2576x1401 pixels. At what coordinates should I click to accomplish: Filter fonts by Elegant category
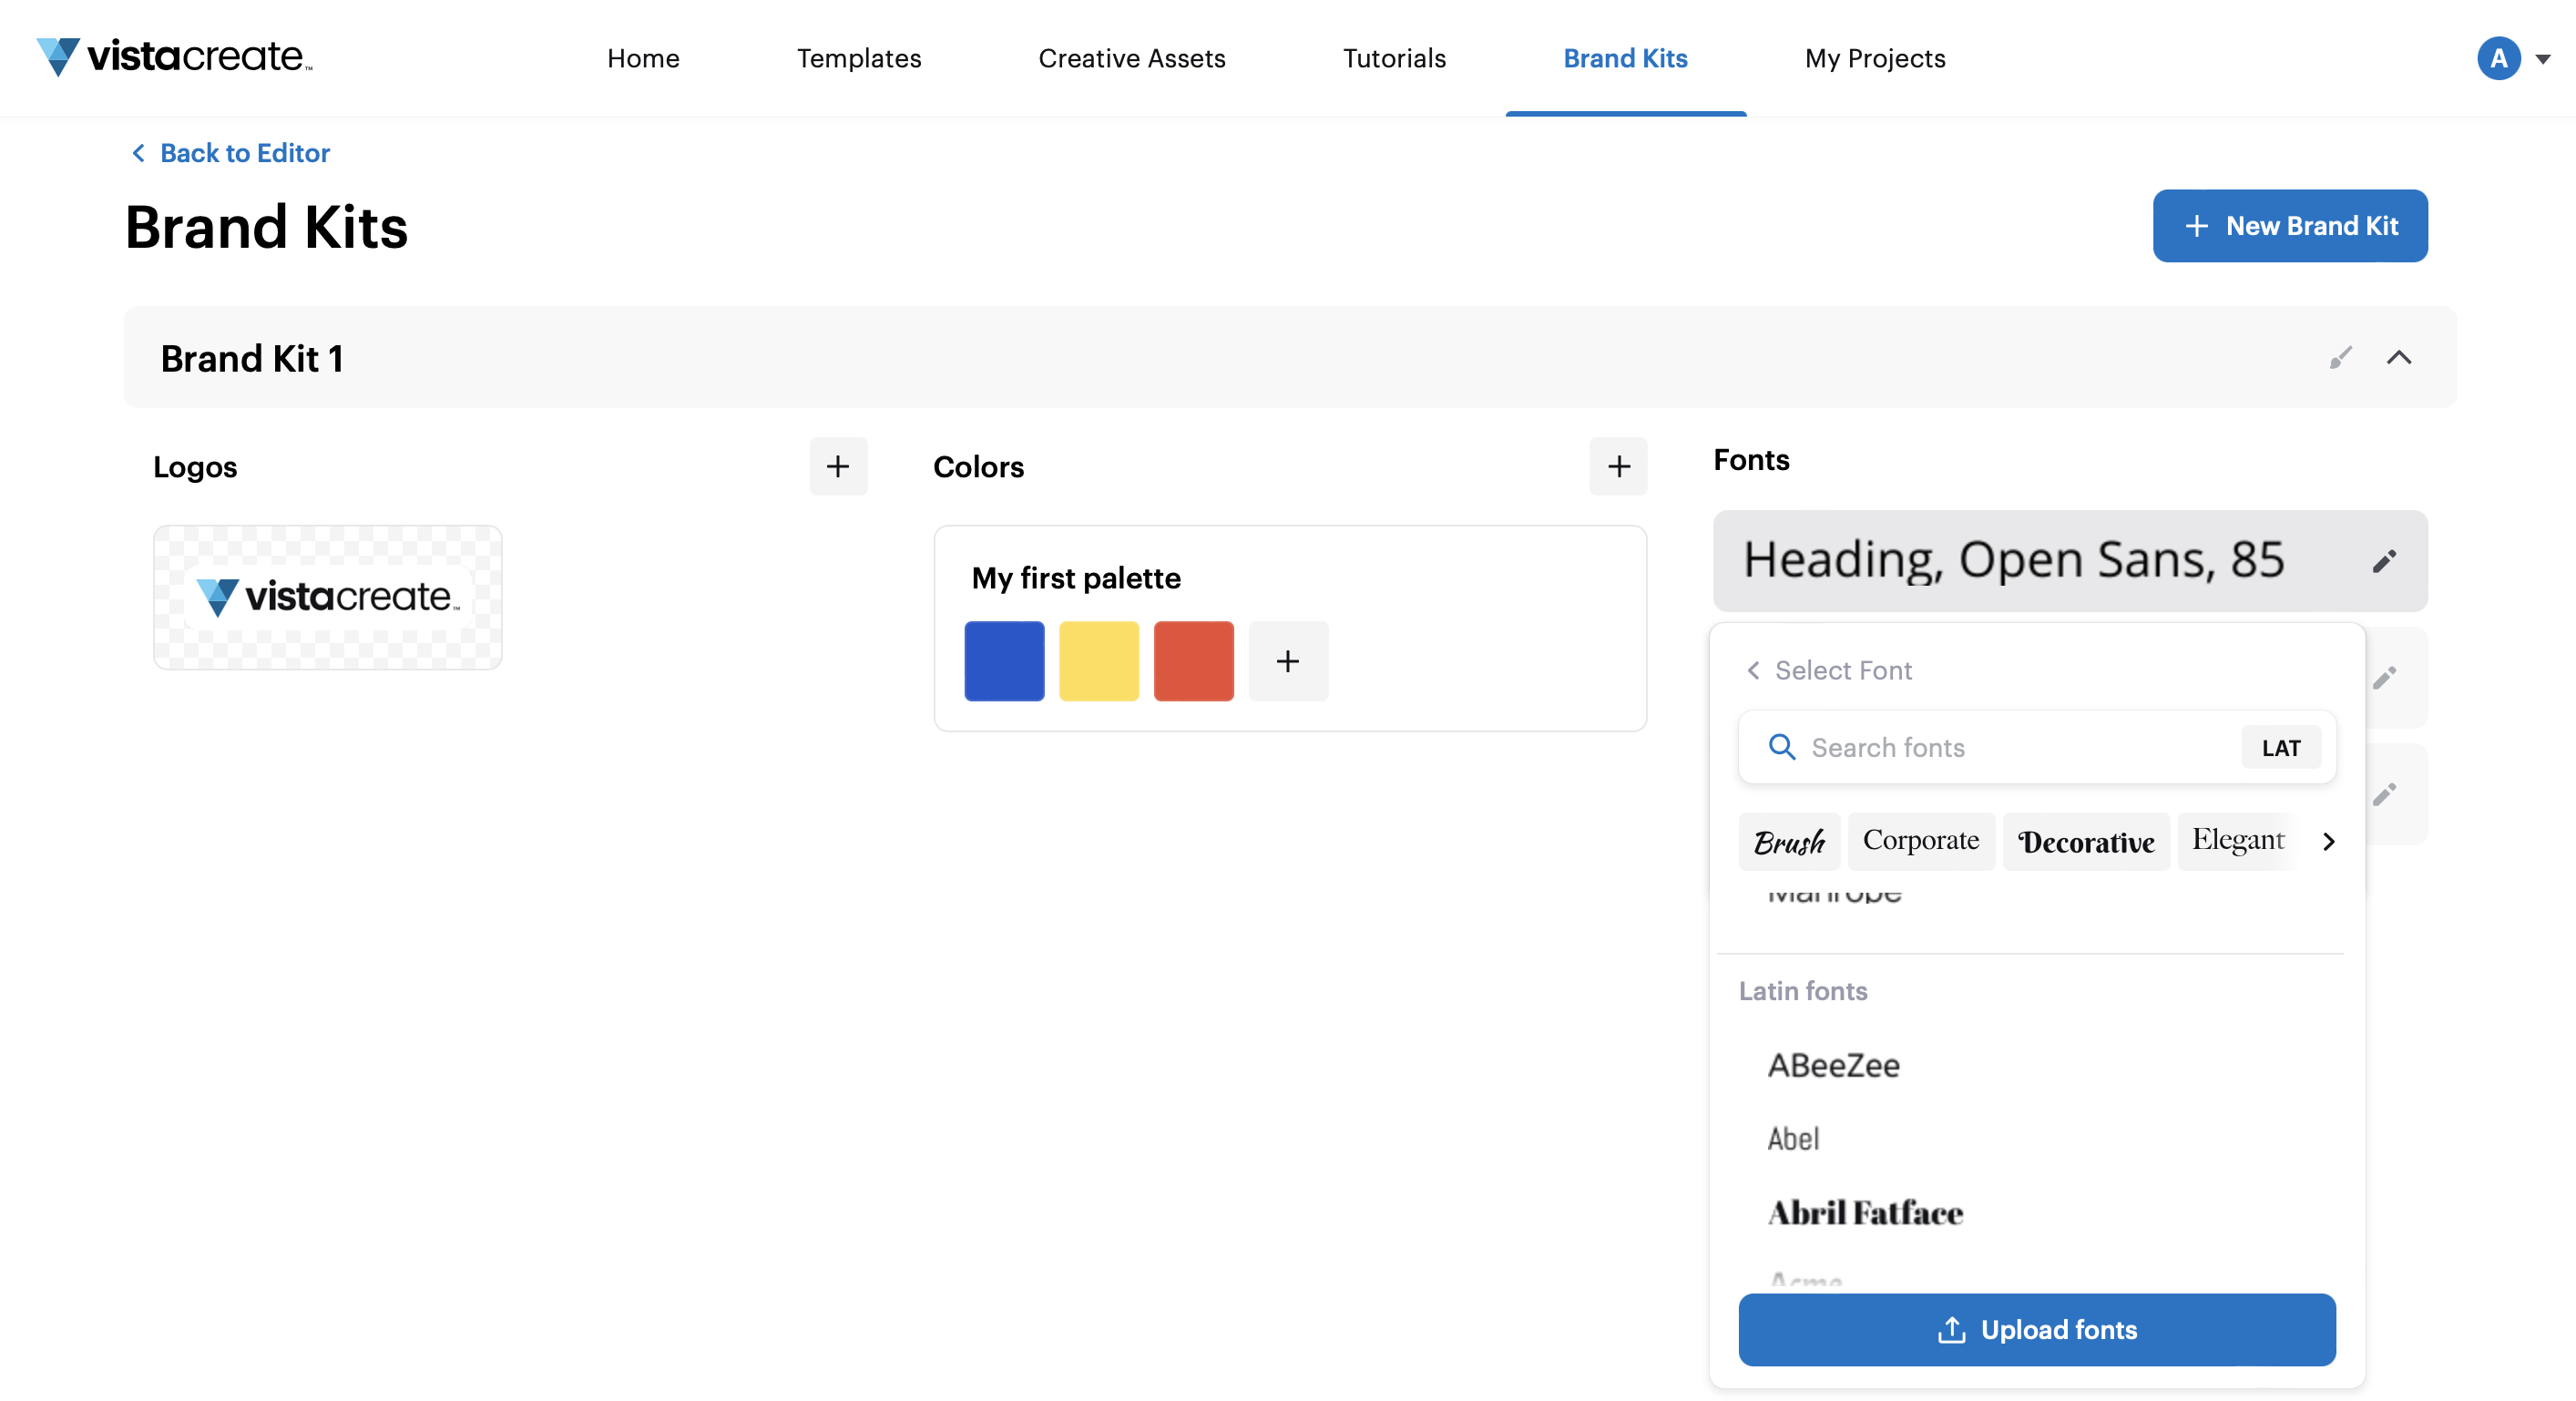pos(2238,841)
